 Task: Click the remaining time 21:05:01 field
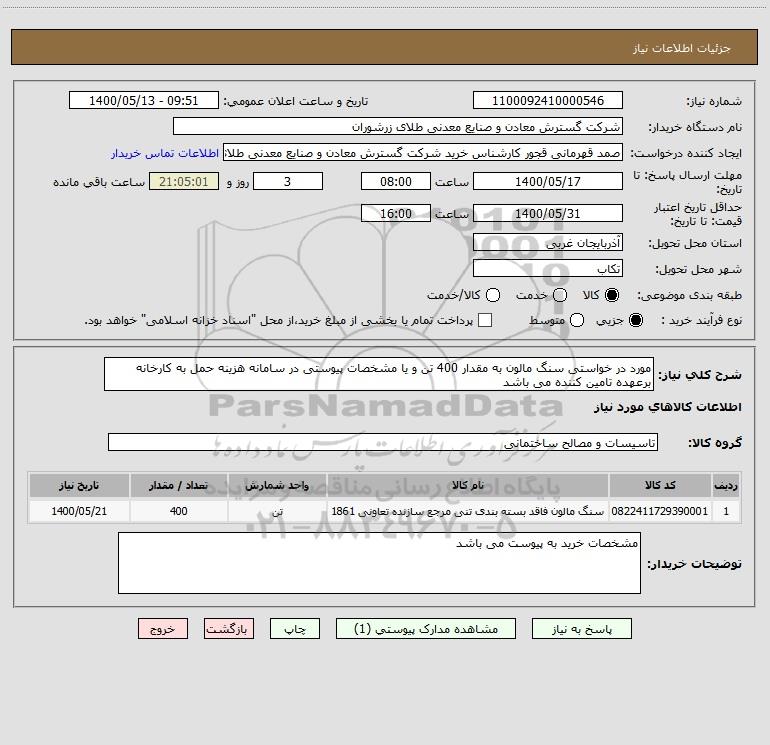(184, 181)
